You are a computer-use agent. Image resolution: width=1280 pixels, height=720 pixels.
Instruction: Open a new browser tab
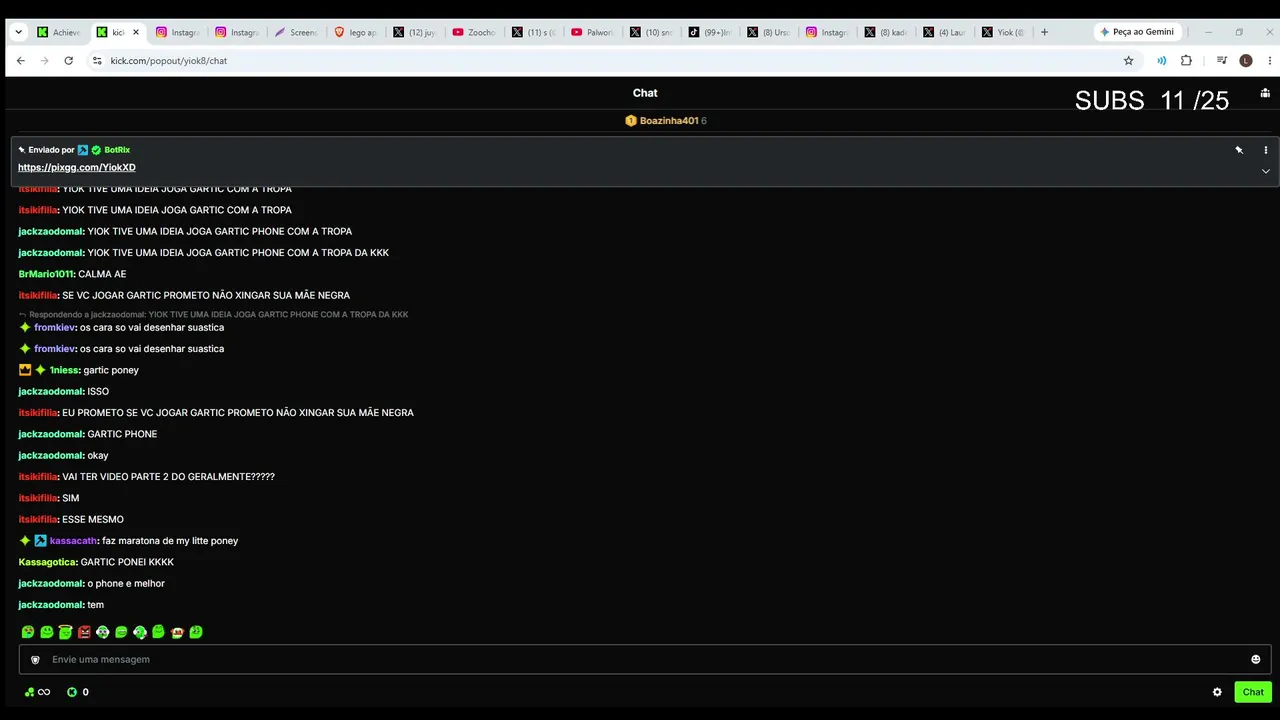1045,32
